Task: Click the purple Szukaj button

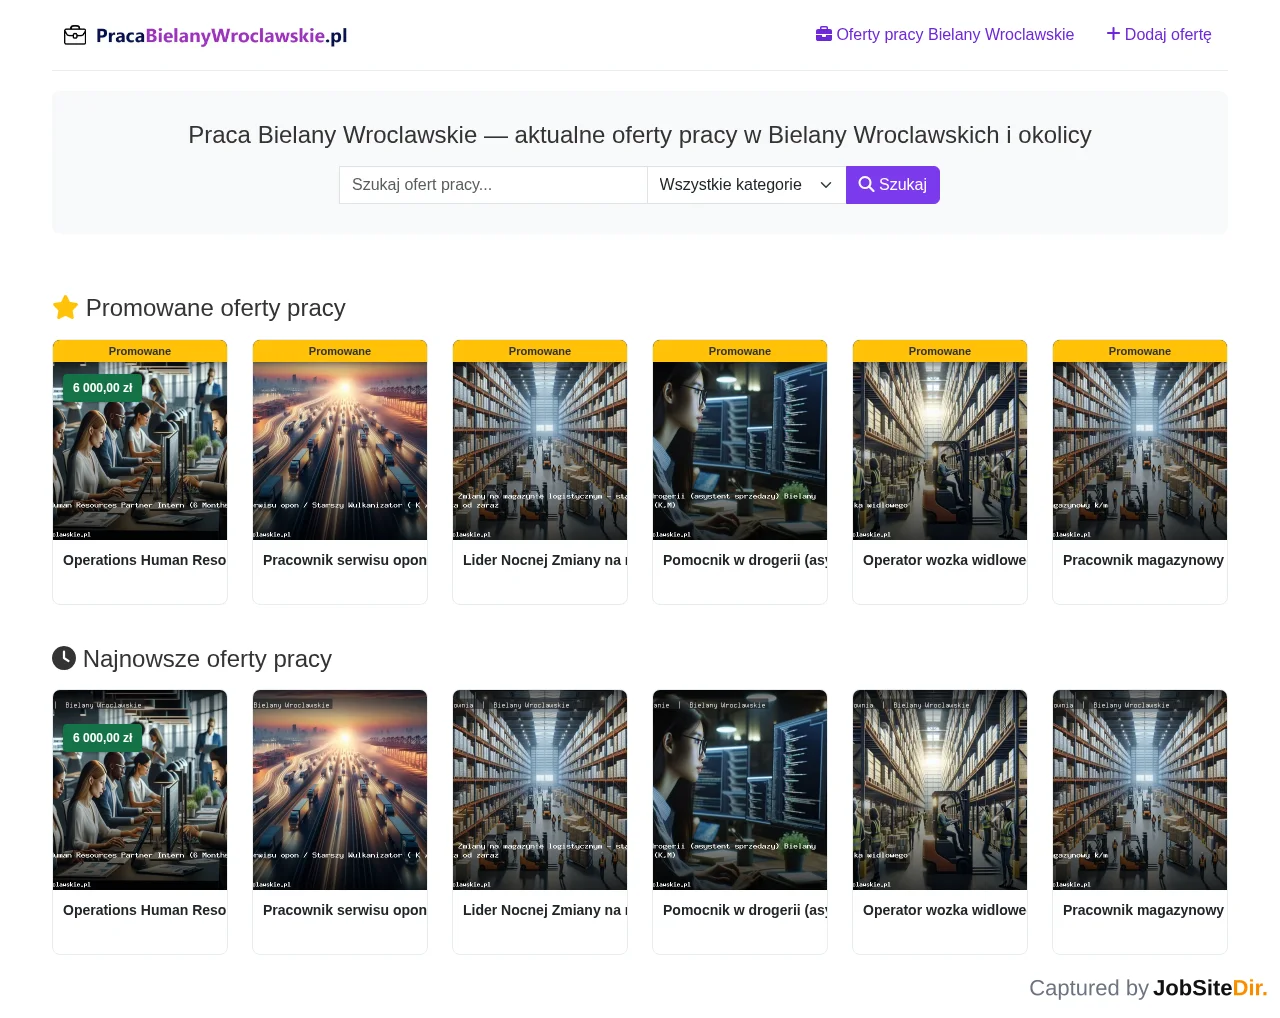Action: point(893,185)
